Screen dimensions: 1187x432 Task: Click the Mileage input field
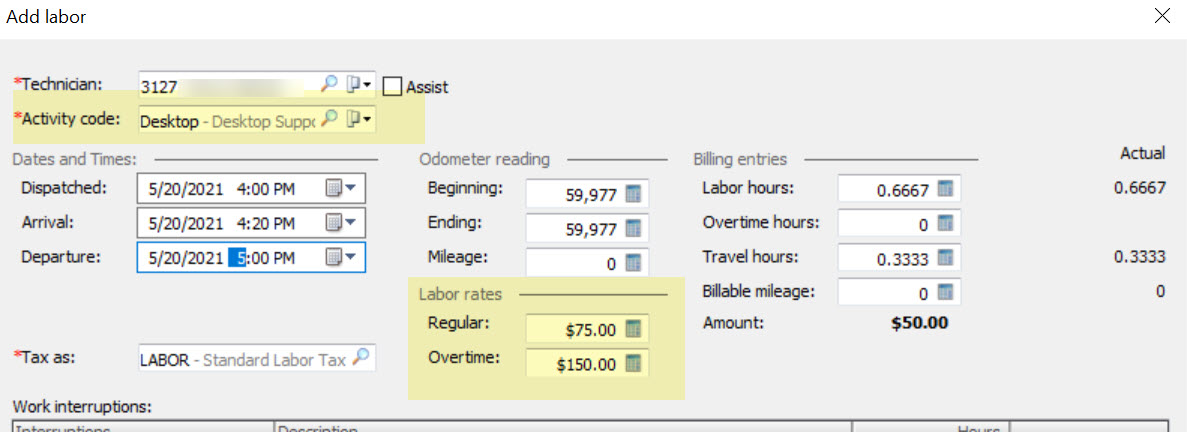pyautogui.click(x=587, y=263)
